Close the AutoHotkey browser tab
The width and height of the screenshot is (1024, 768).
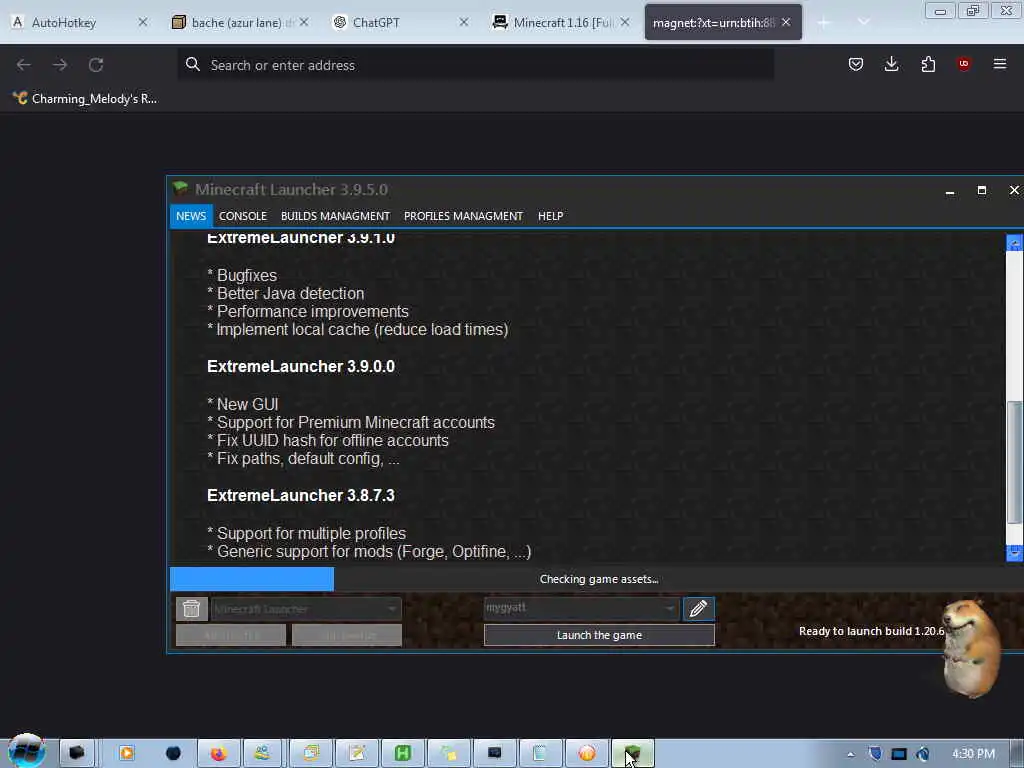(x=143, y=23)
